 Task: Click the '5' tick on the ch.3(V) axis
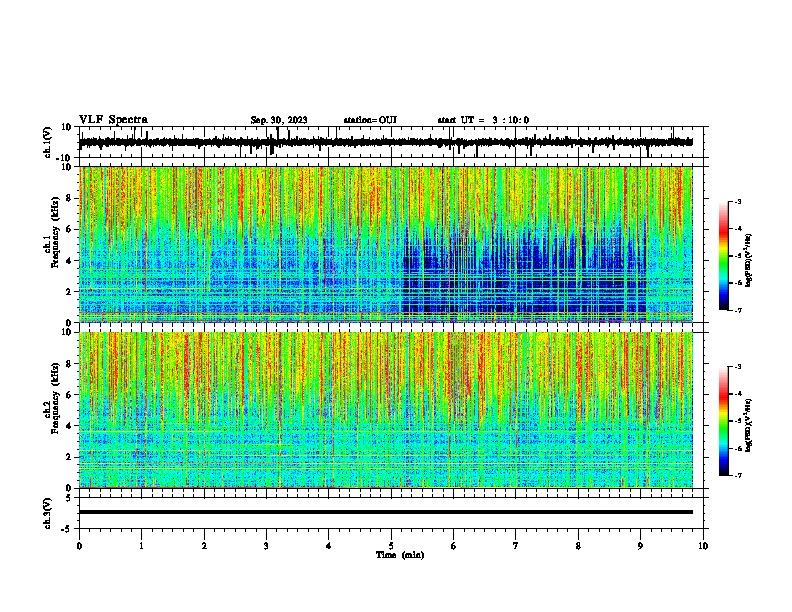pyautogui.click(x=69, y=497)
